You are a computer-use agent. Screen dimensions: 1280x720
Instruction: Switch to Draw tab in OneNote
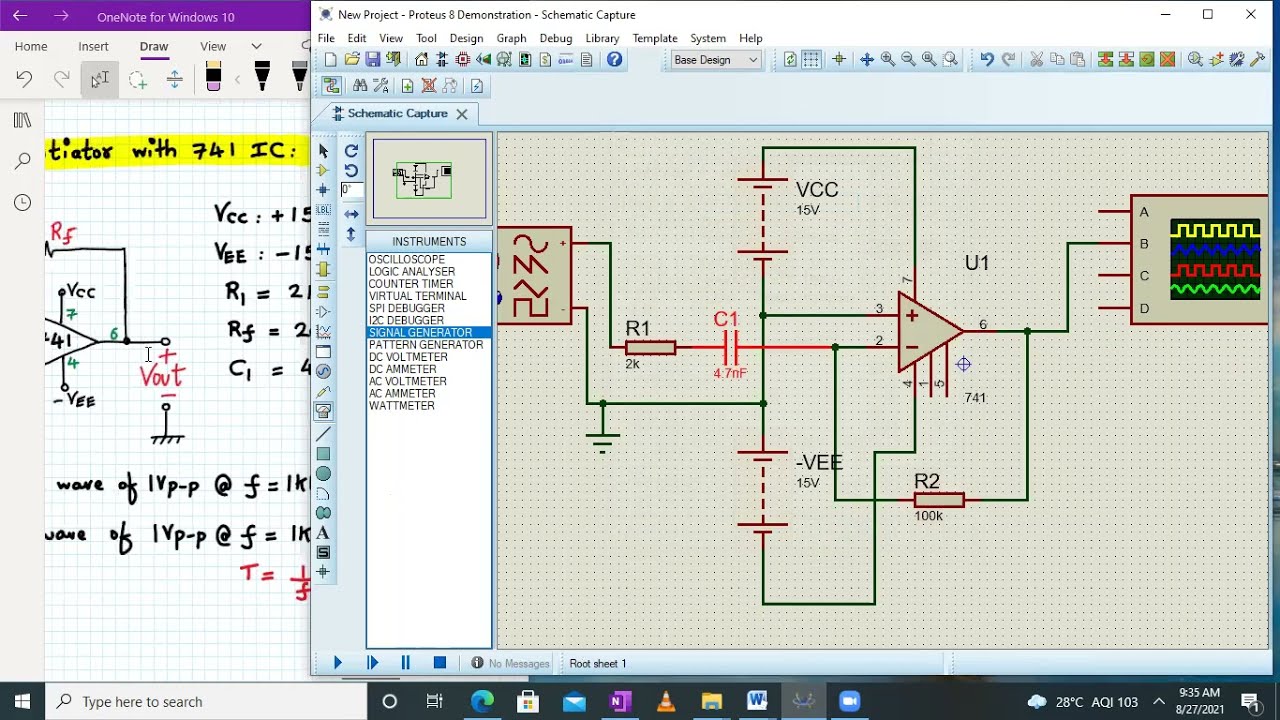[x=154, y=46]
